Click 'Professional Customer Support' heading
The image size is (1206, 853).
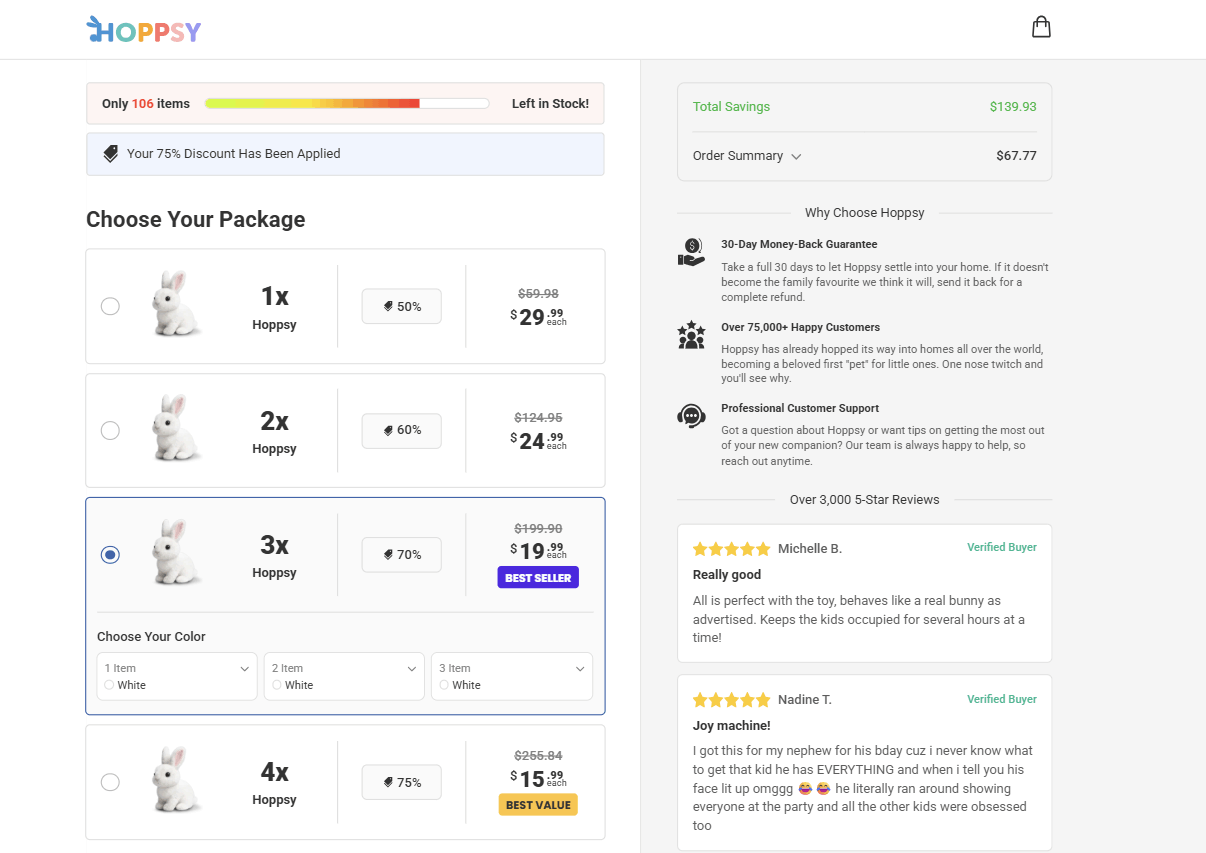click(x=800, y=408)
